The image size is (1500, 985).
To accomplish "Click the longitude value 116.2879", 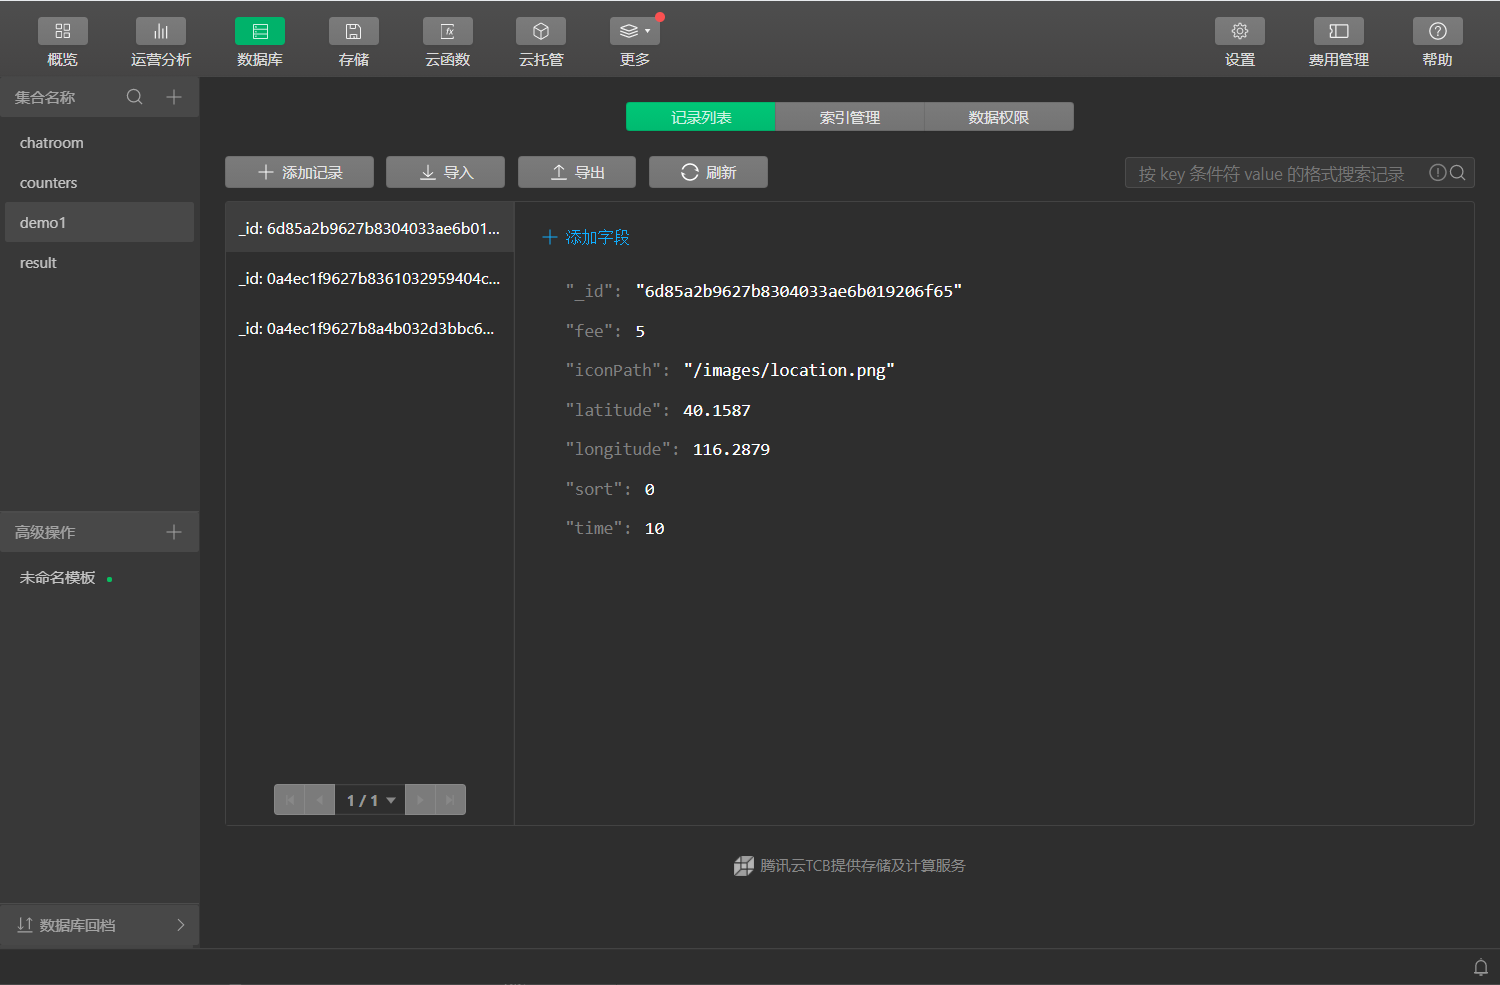I will (731, 449).
